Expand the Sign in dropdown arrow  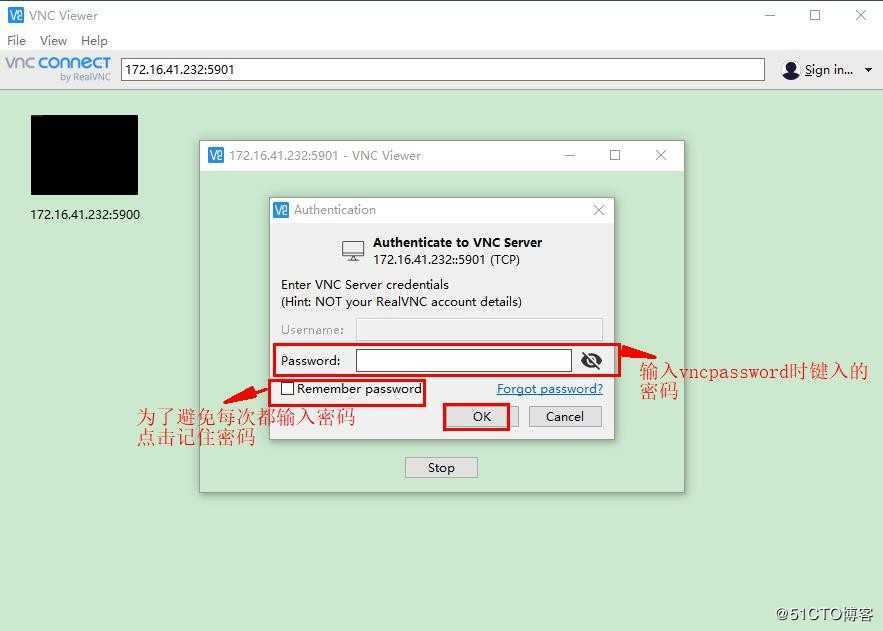(868, 70)
